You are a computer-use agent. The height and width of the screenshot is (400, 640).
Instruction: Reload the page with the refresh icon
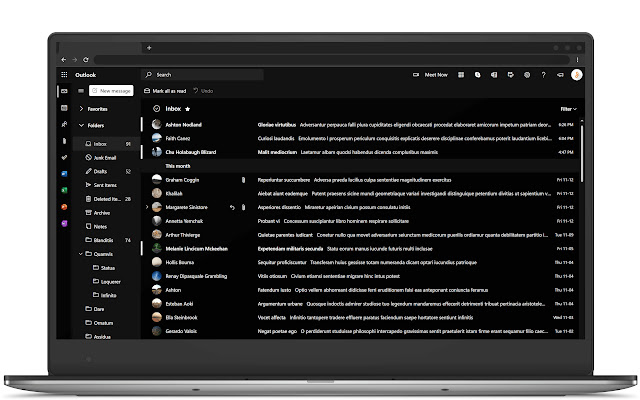click(86, 60)
